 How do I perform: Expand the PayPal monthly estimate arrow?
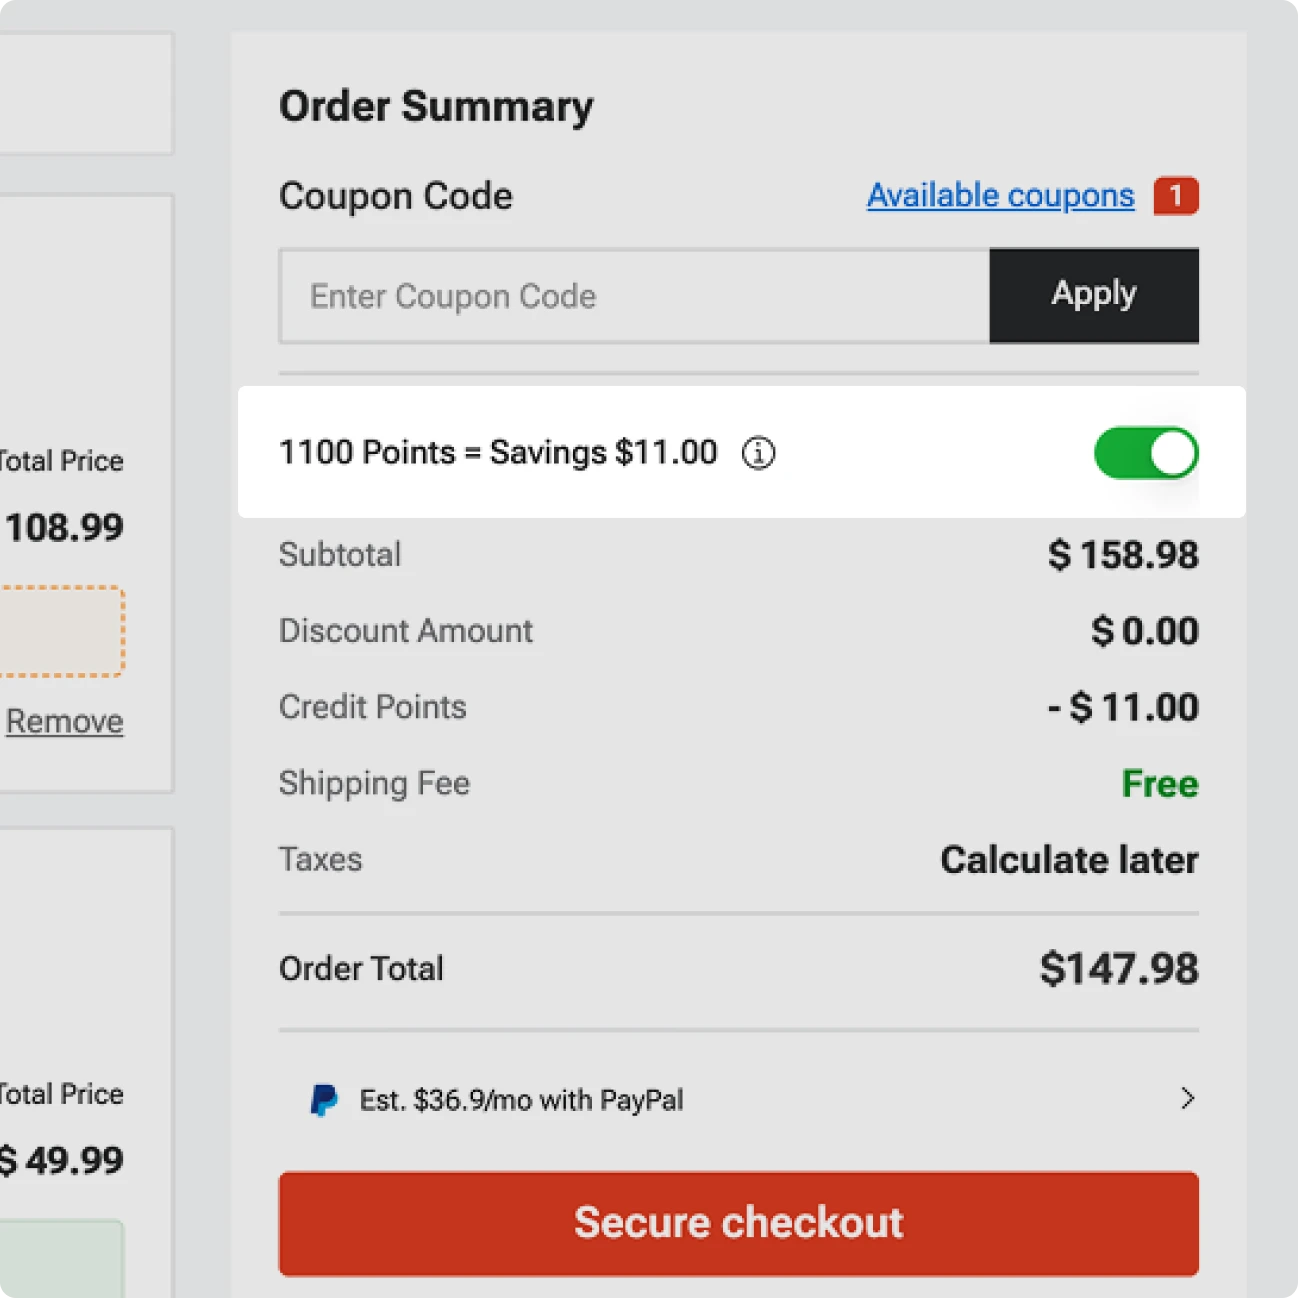point(1187,1099)
